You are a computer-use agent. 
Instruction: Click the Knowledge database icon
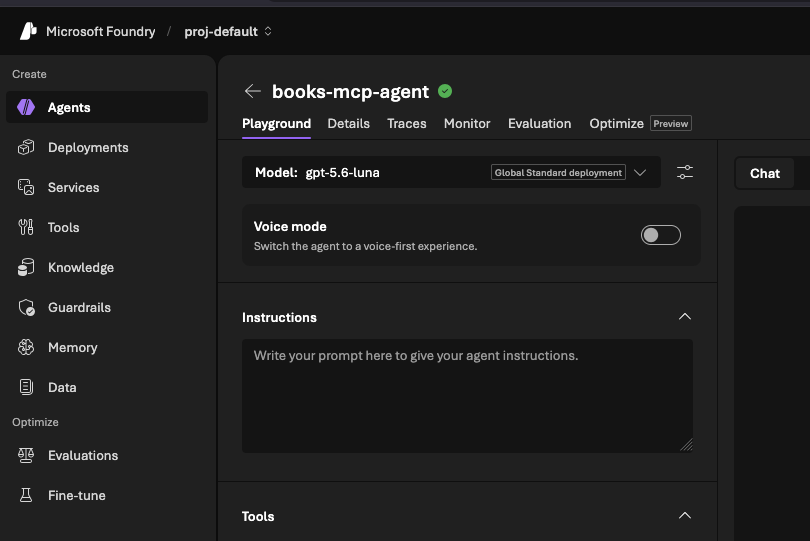pos(26,267)
